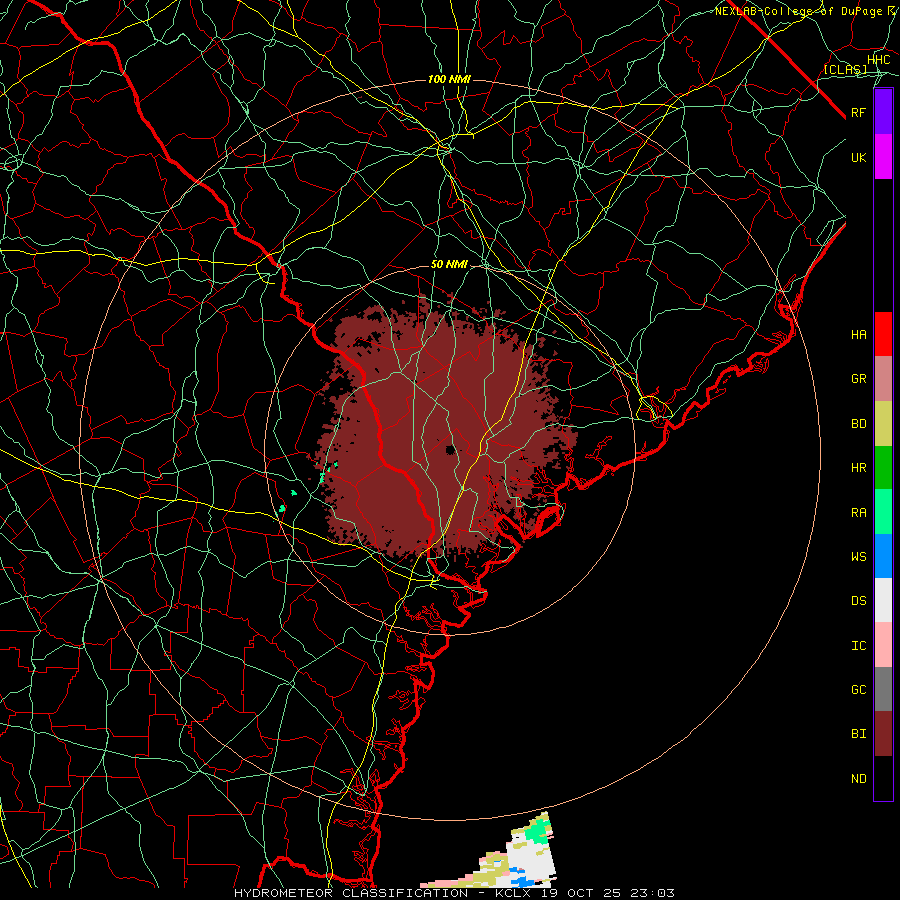
Task: Click the white DS legend color swatch
Action: 883,600
